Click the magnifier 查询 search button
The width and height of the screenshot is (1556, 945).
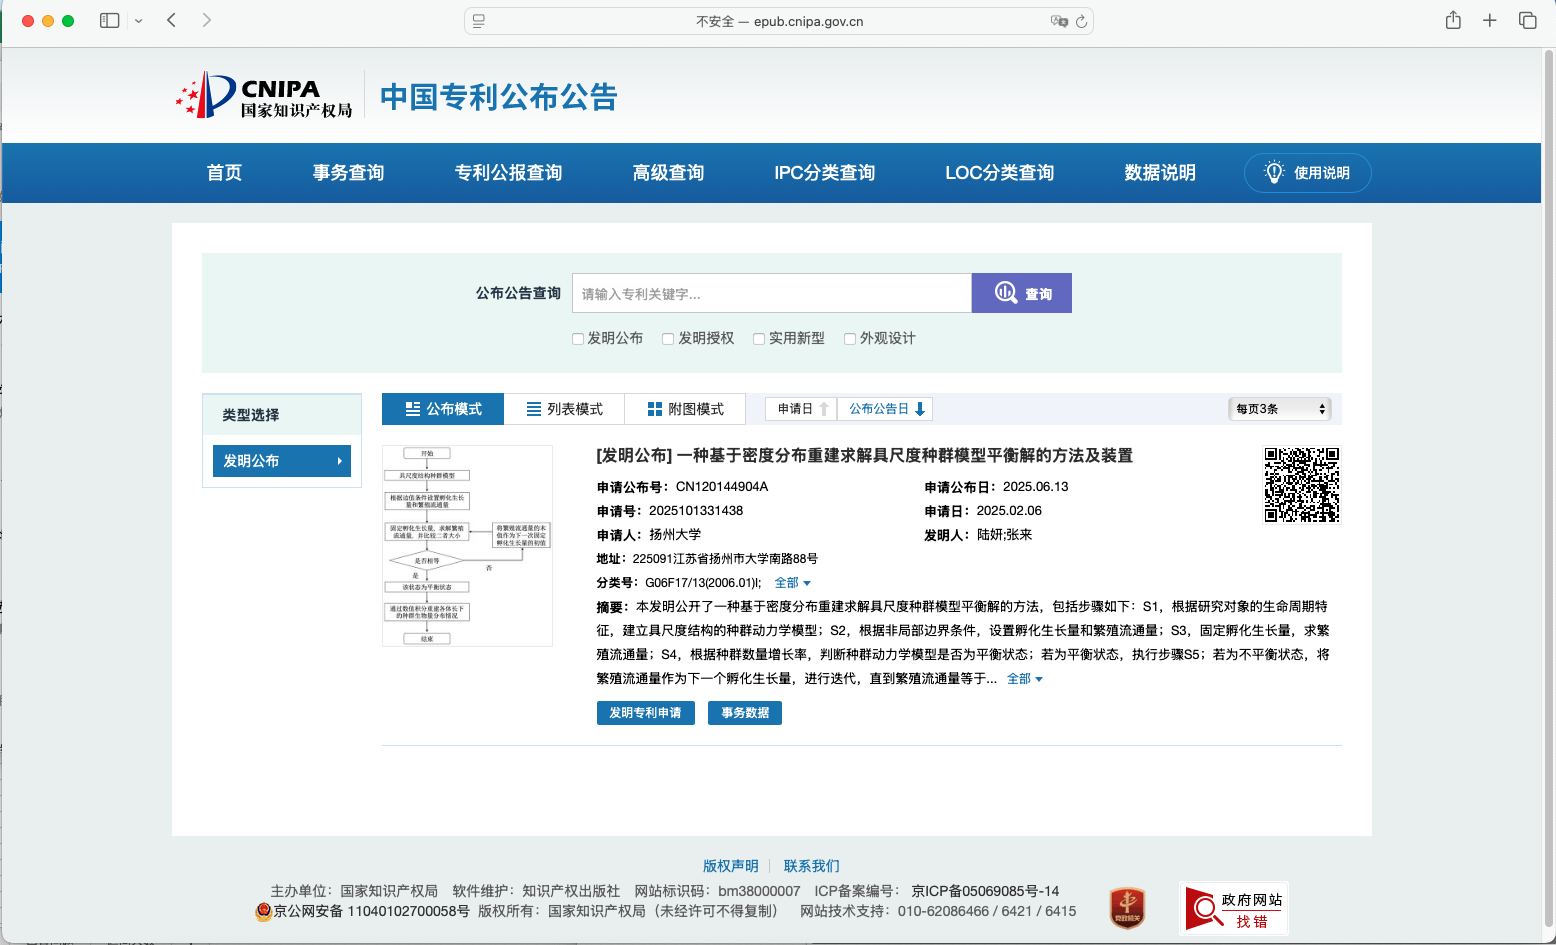pyautogui.click(x=1021, y=293)
